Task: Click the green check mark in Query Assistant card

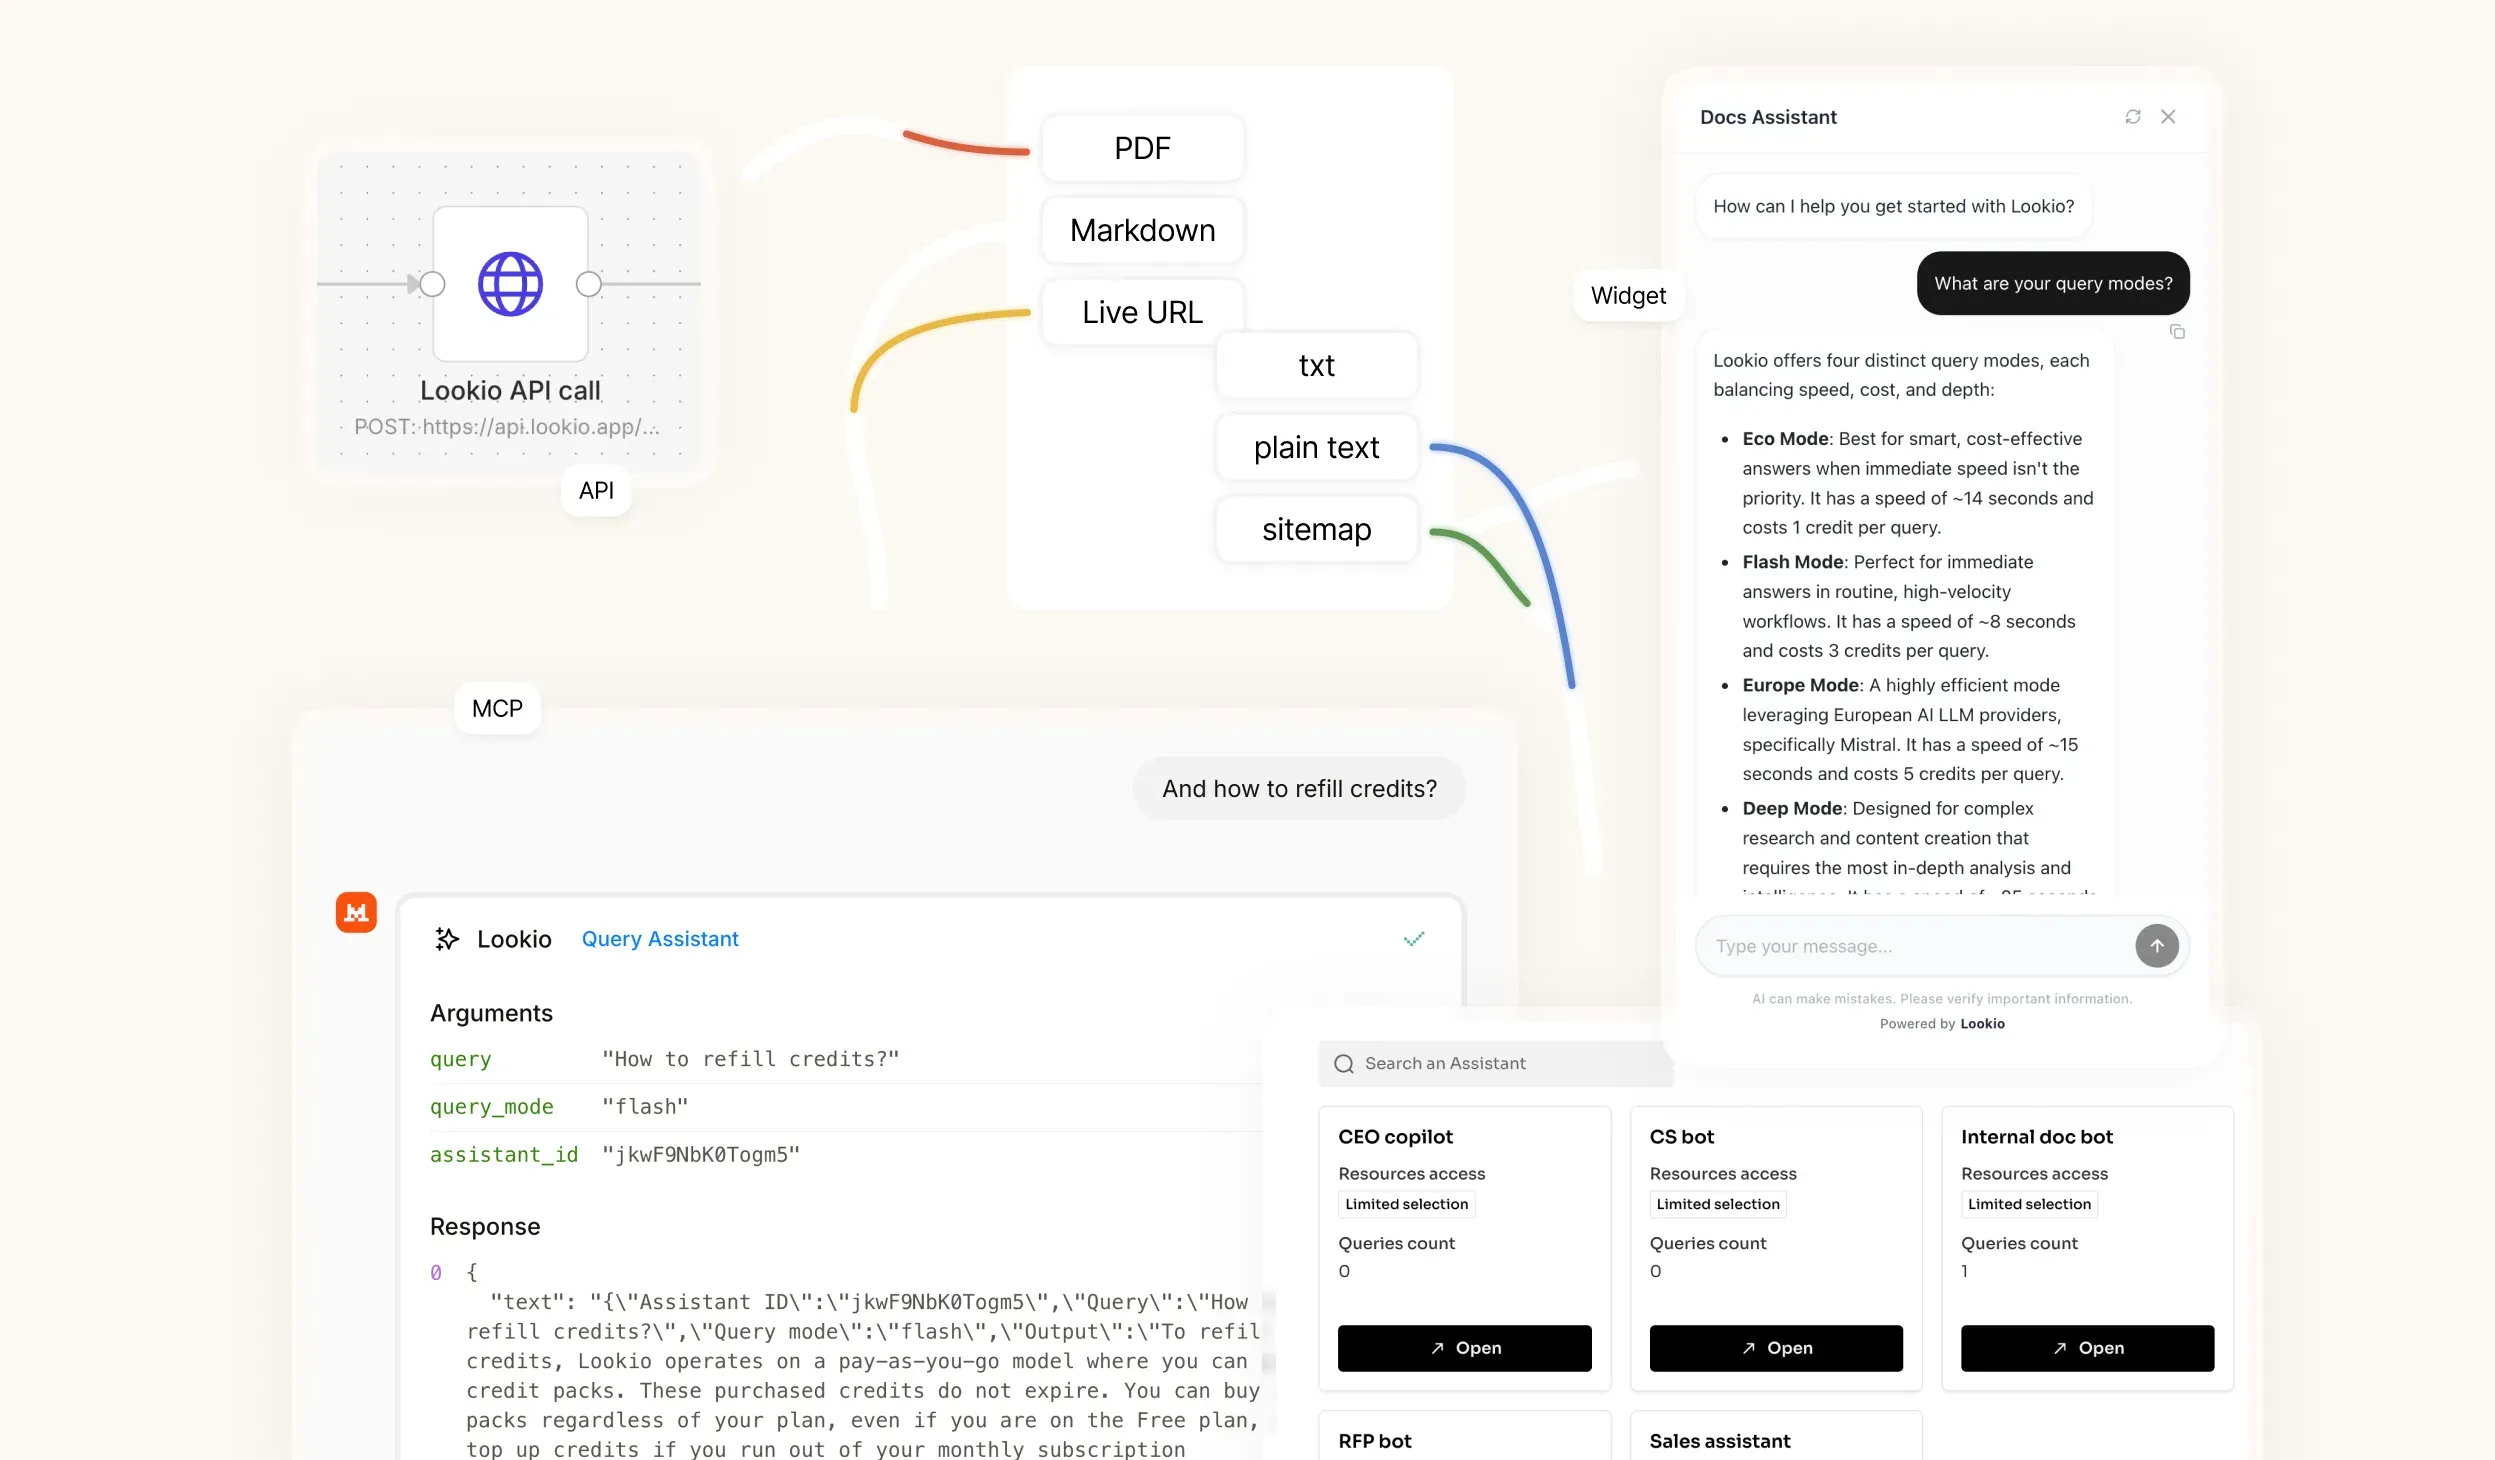Action: [1414, 939]
